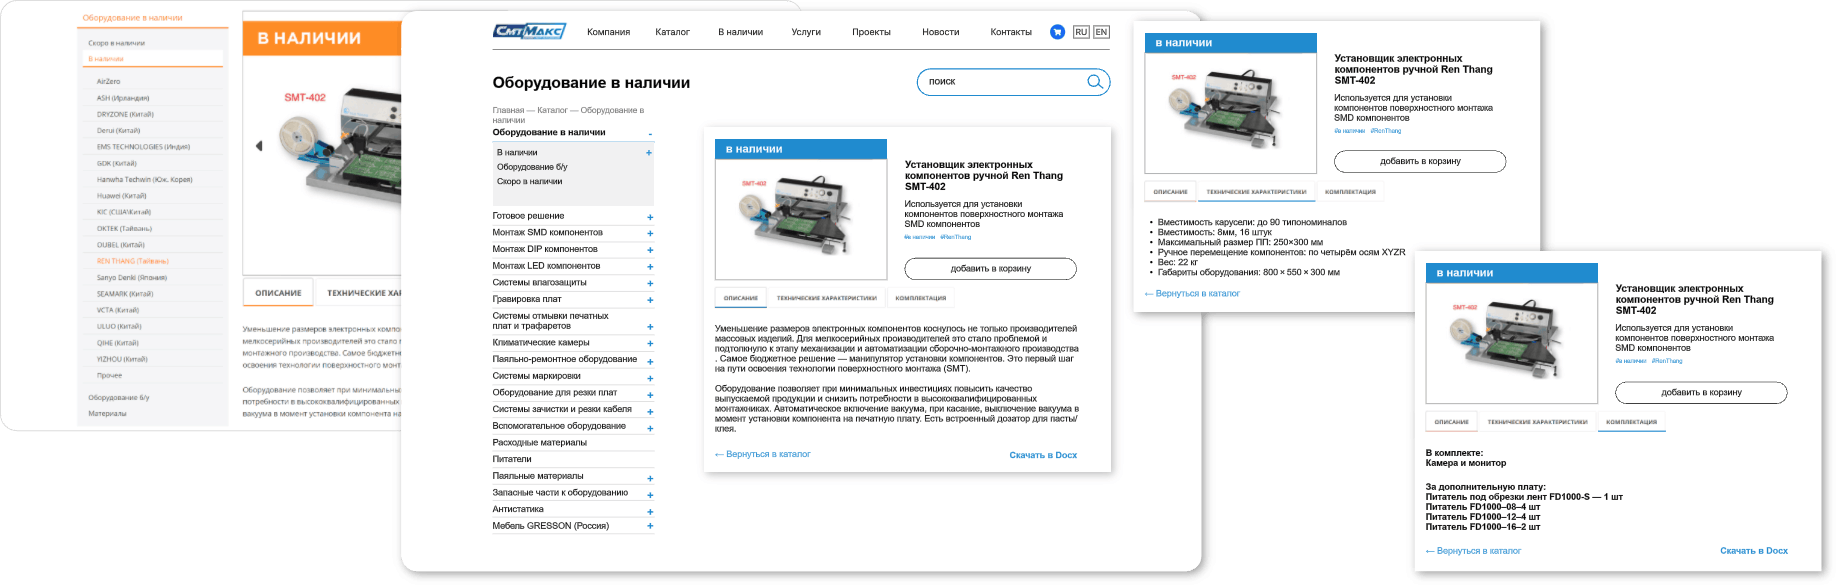Select AirZero in left page sidebar

pyautogui.click(x=108, y=82)
